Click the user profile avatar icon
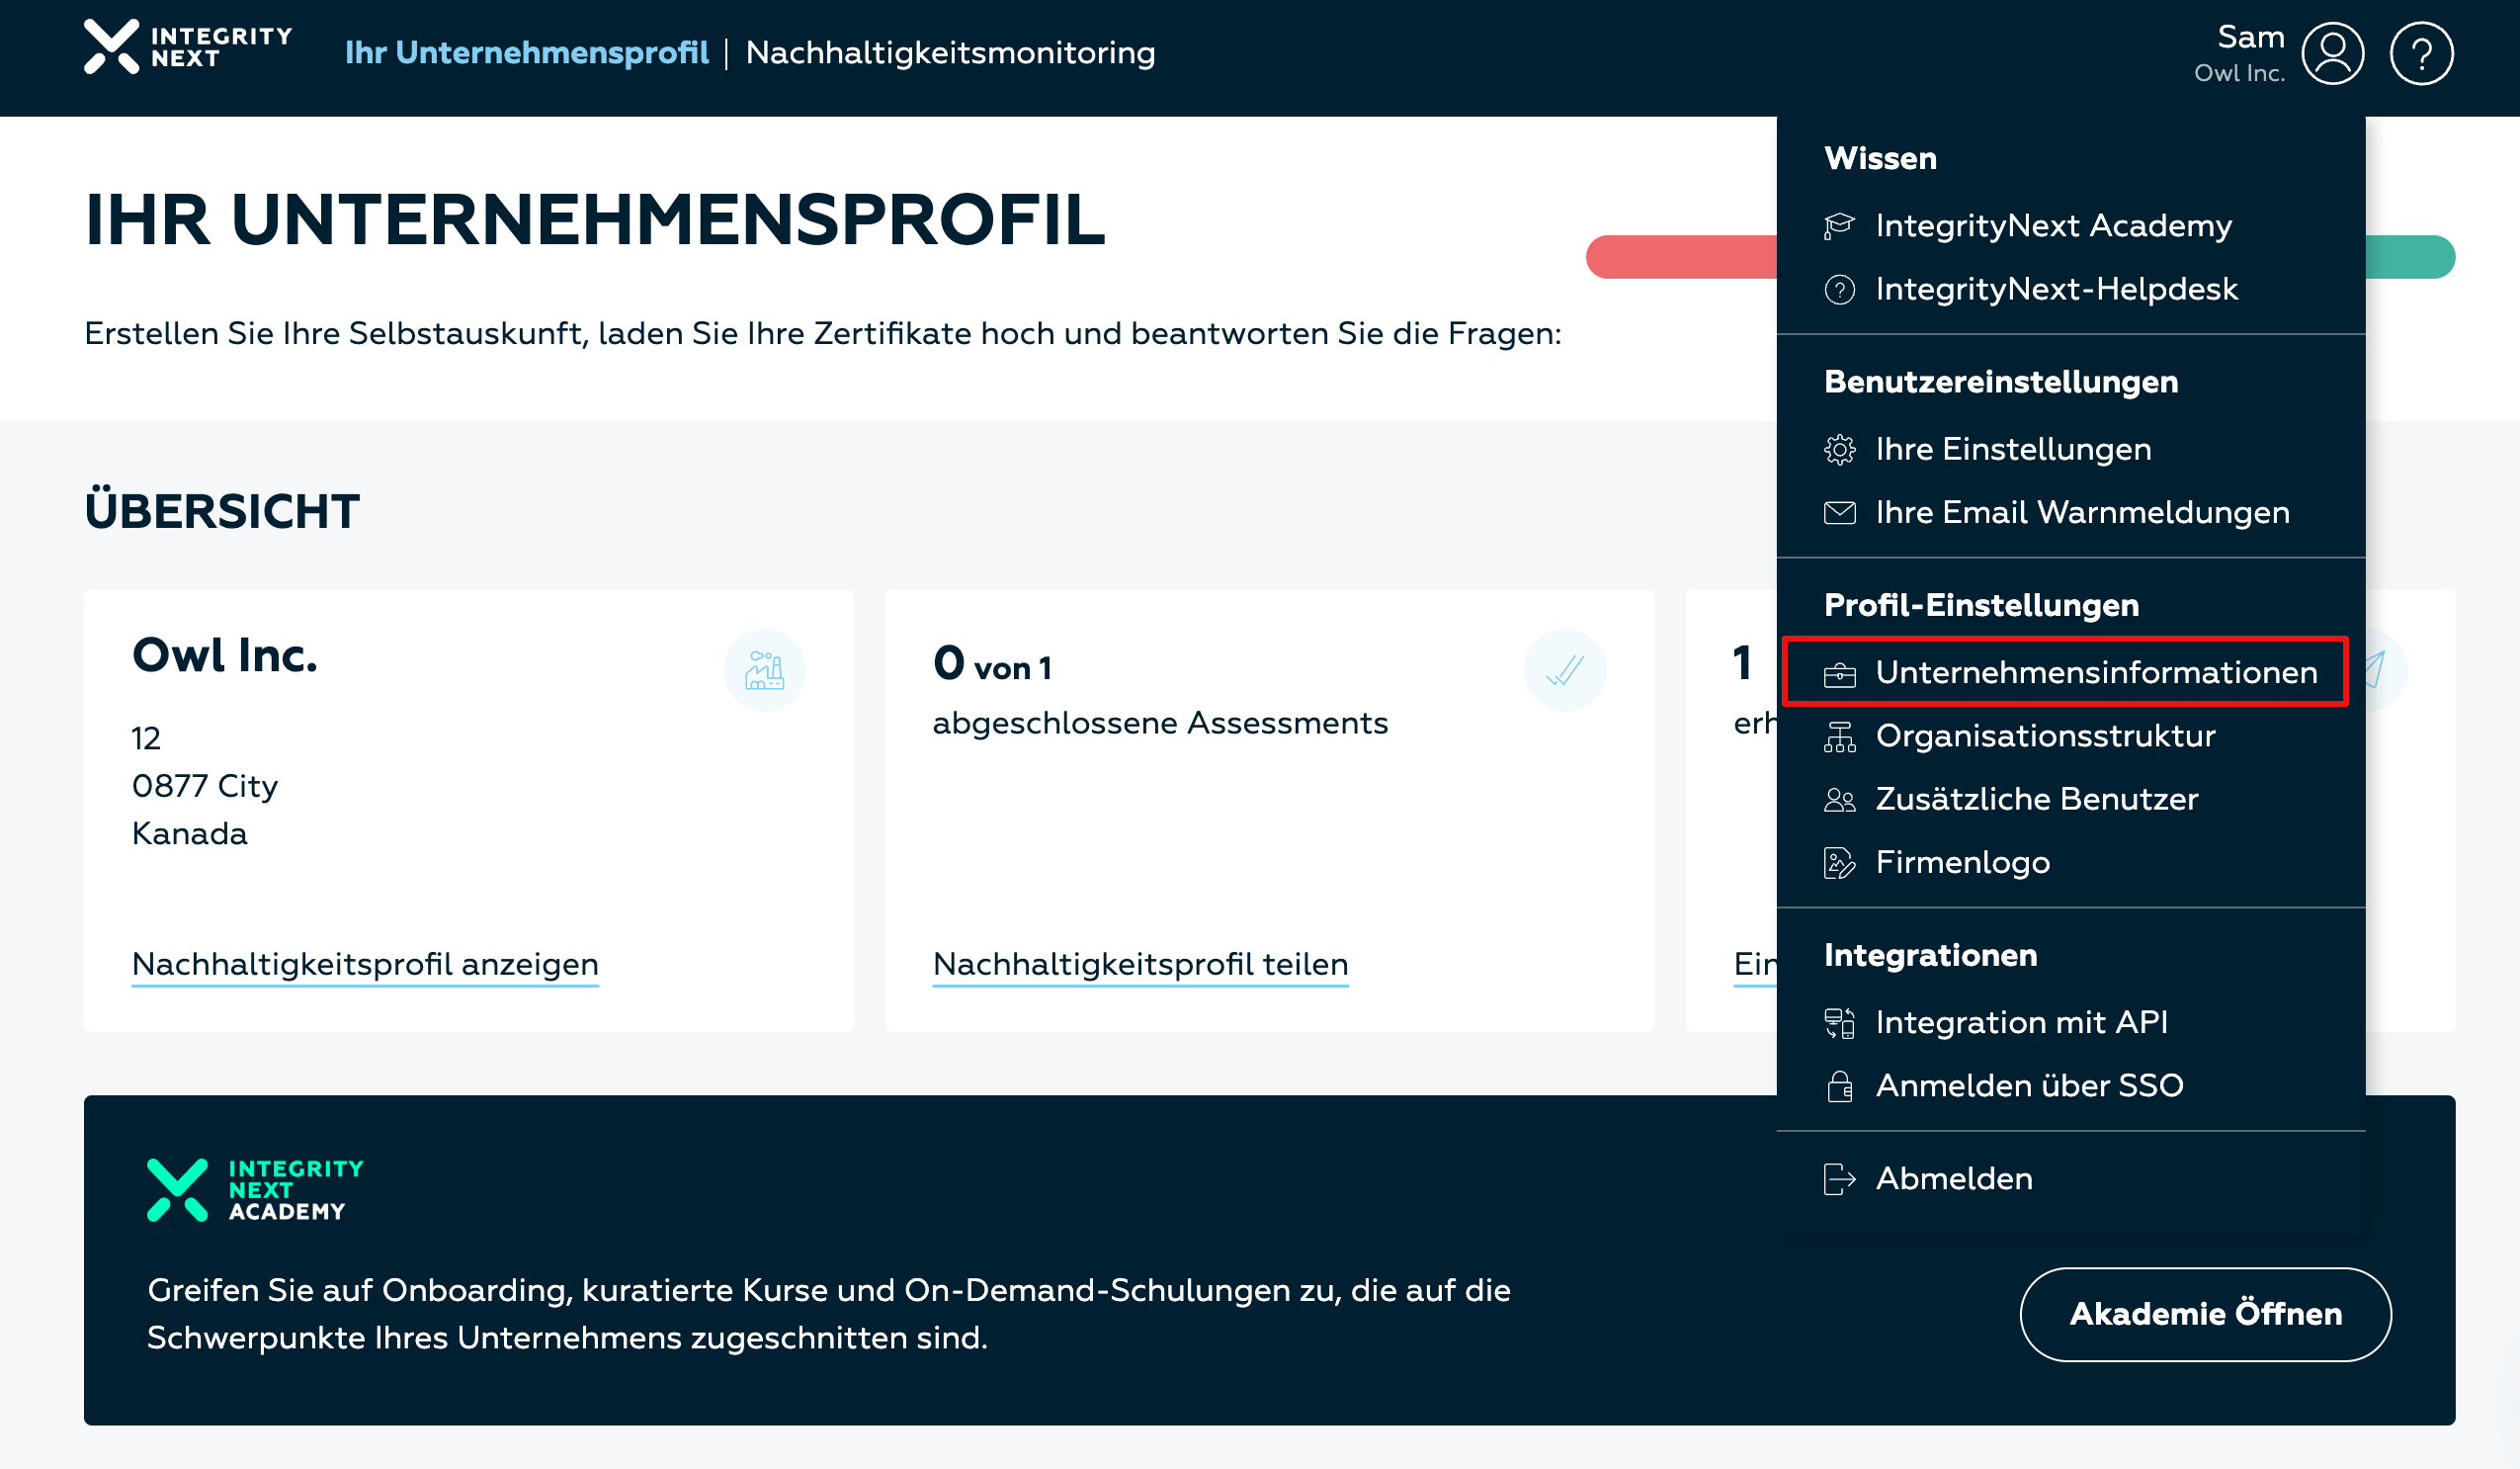2520x1469 pixels. click(2332, 54)
